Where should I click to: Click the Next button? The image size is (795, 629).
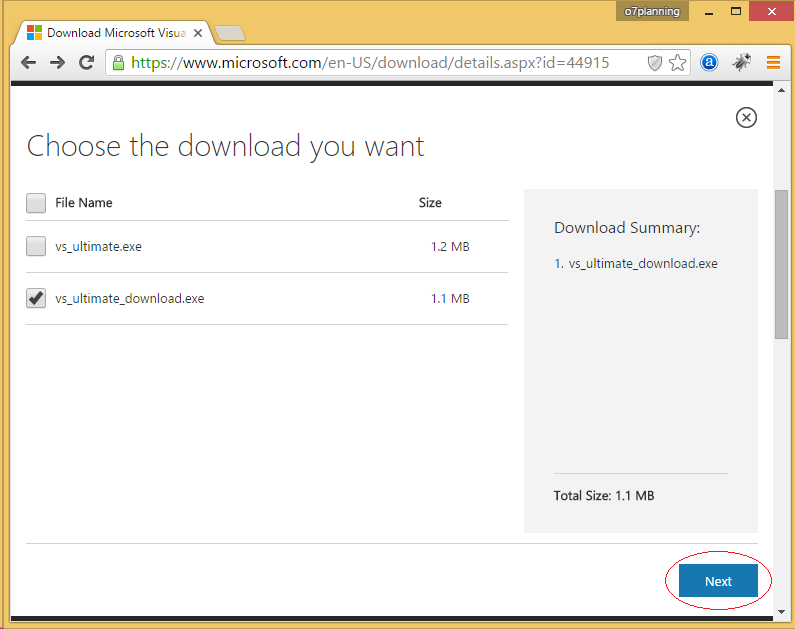click(x=718, y=581)
